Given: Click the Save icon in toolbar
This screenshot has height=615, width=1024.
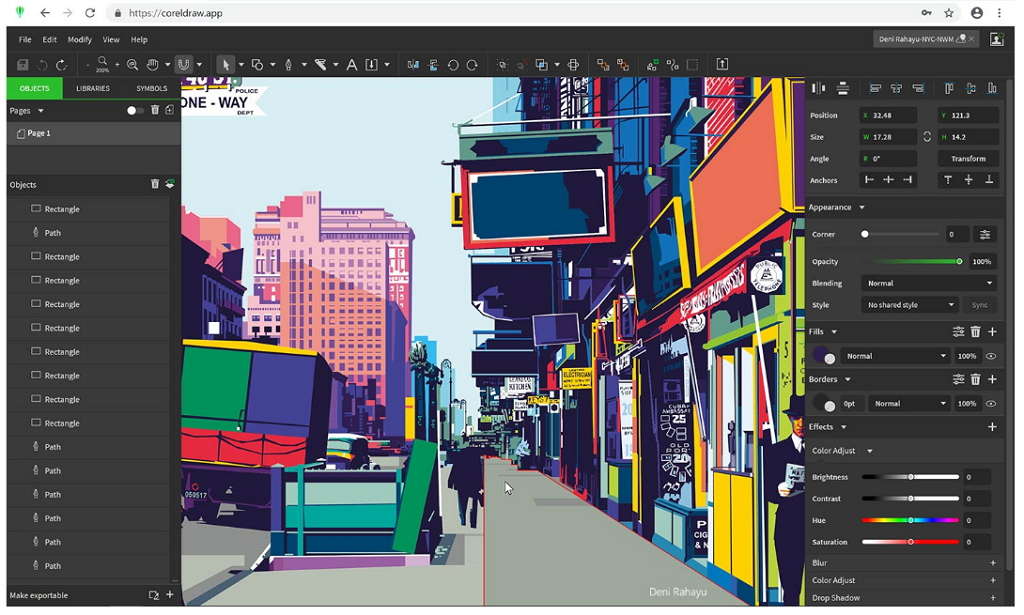Looking at the screenshot, I should tap(23, 65).
